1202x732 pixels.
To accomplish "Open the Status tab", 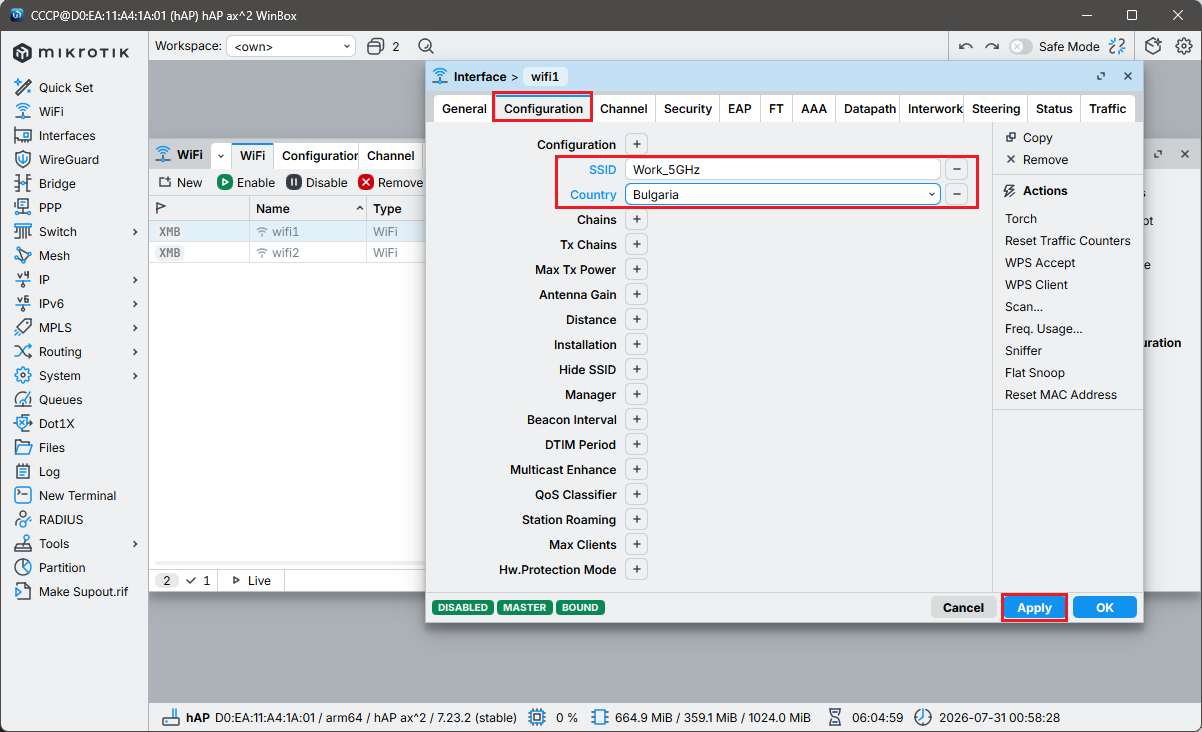I will (1054, 109).
